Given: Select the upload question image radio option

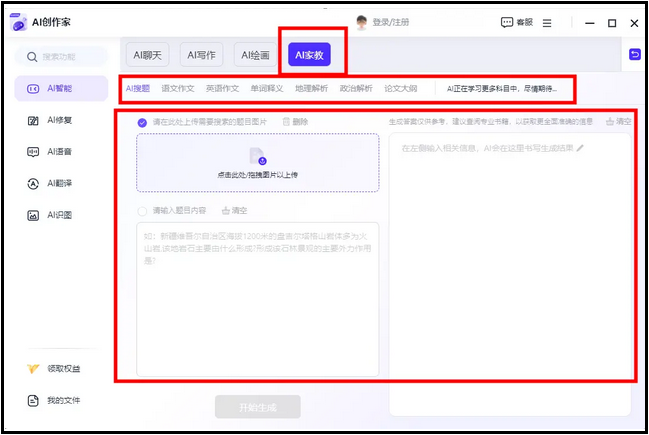Looking at the screenshot, I should [142, 122].
